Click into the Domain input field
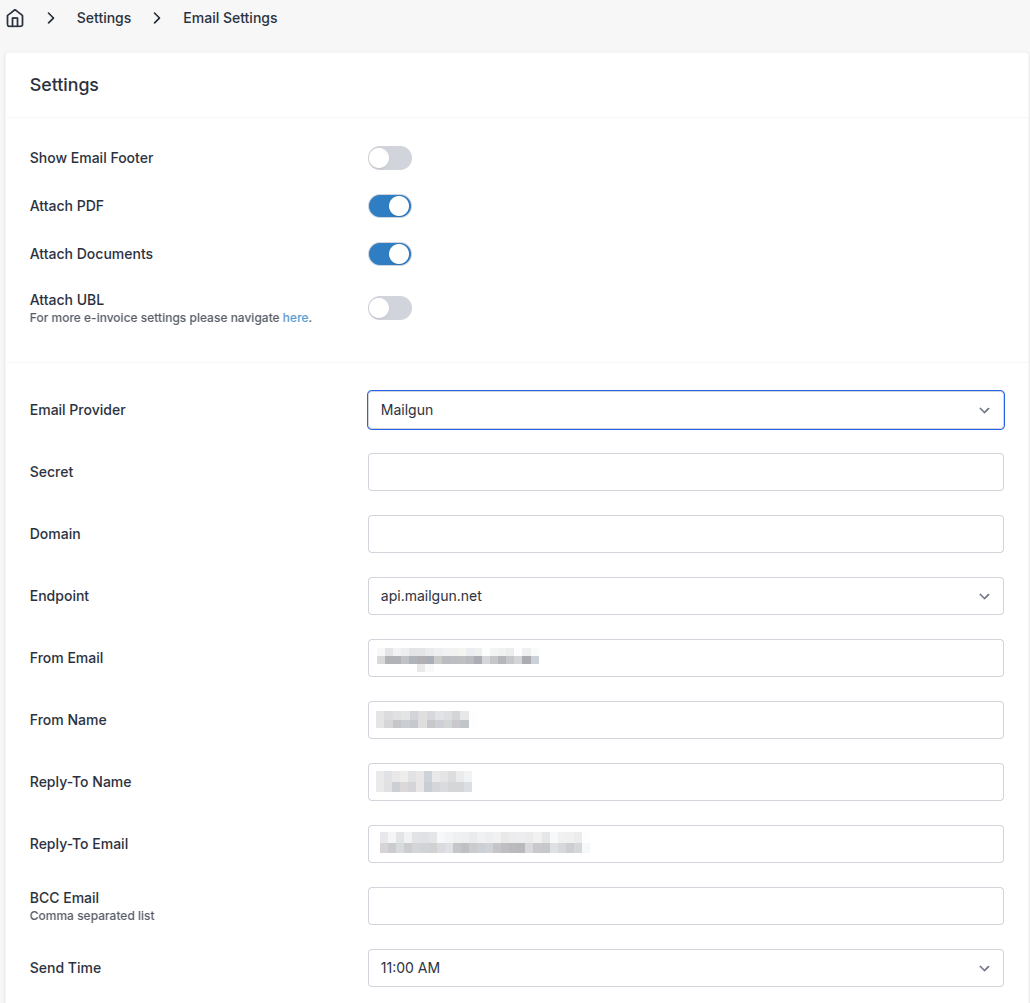1030x1003 pixels. (x=686, y=534)
